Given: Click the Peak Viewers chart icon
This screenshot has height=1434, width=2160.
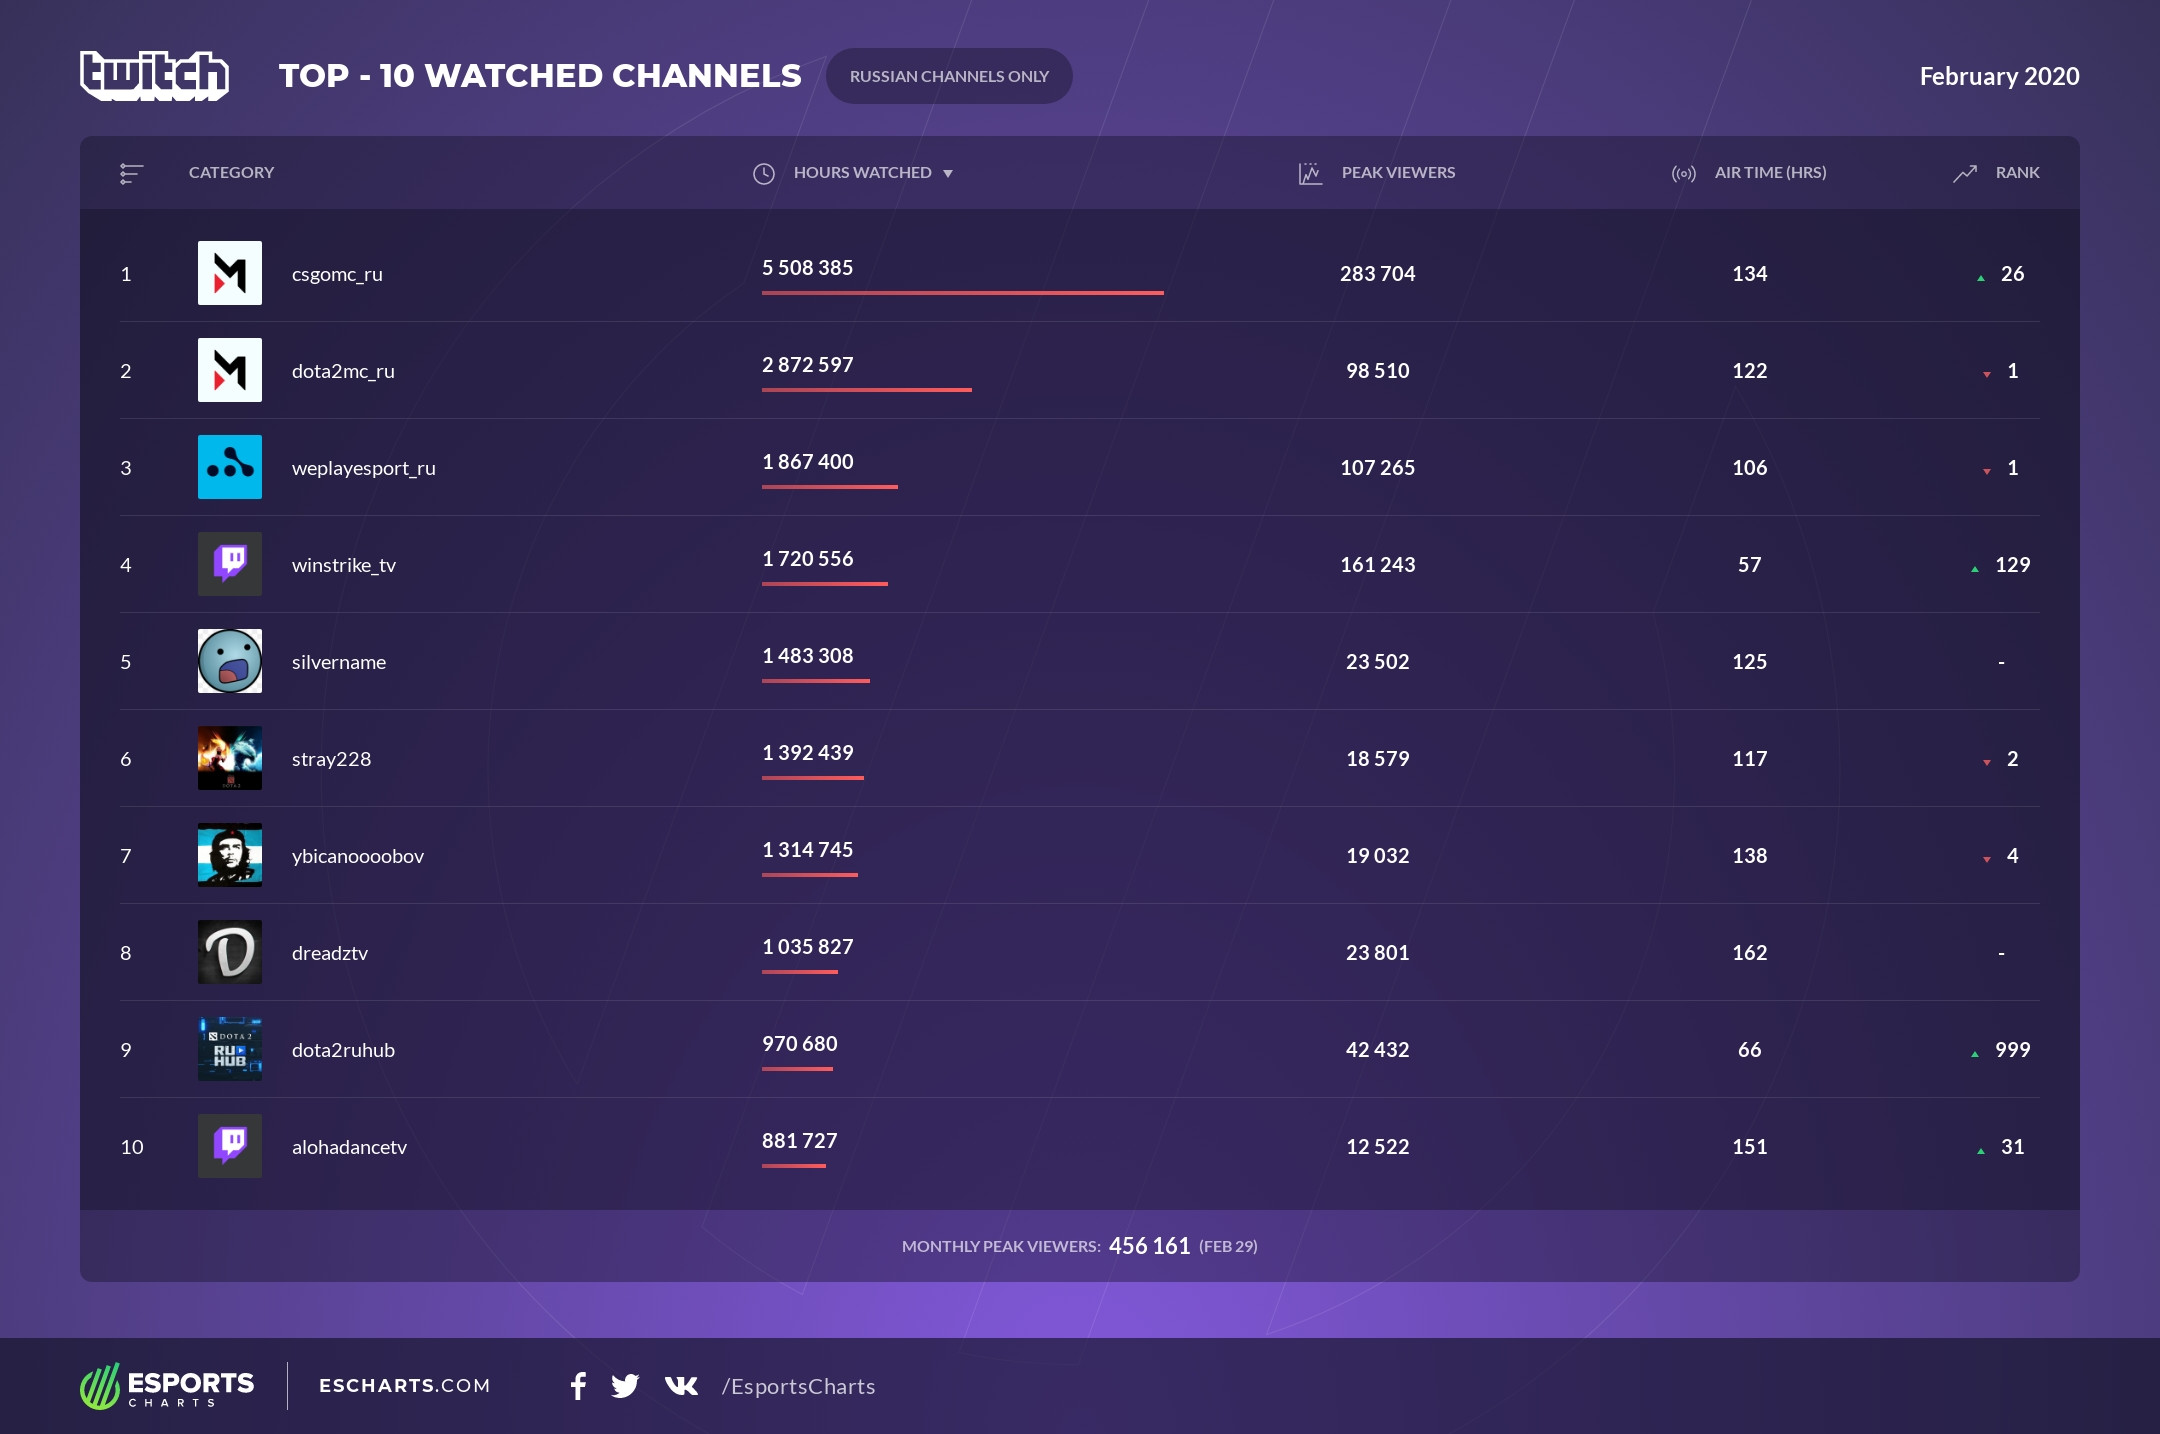Looking at the screenshot, I should click(1310, 172).
